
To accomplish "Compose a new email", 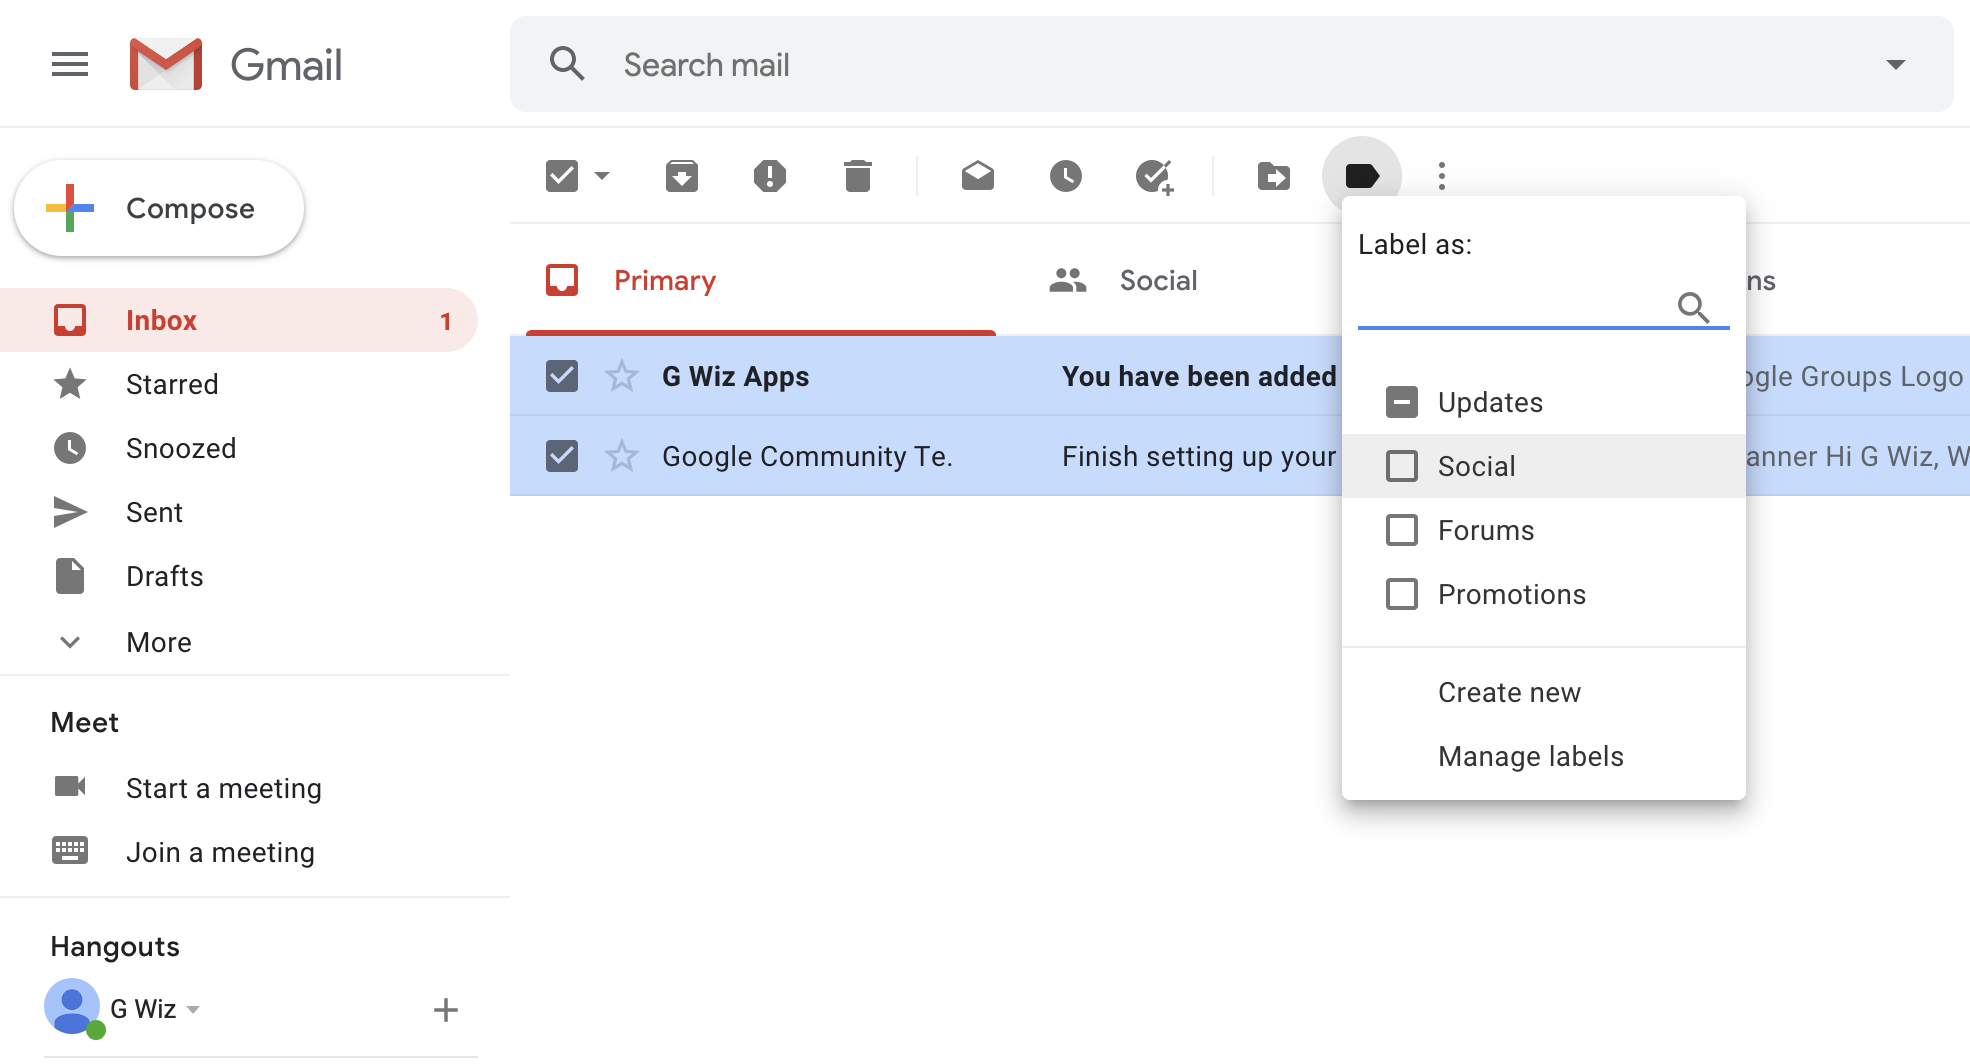I will click(x=159, y=208).
